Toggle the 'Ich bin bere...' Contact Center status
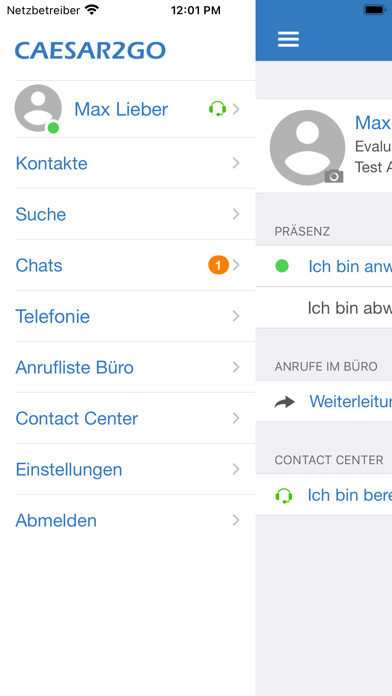The width and height of the screenshot is (392, 696). (x=324, y=495)
